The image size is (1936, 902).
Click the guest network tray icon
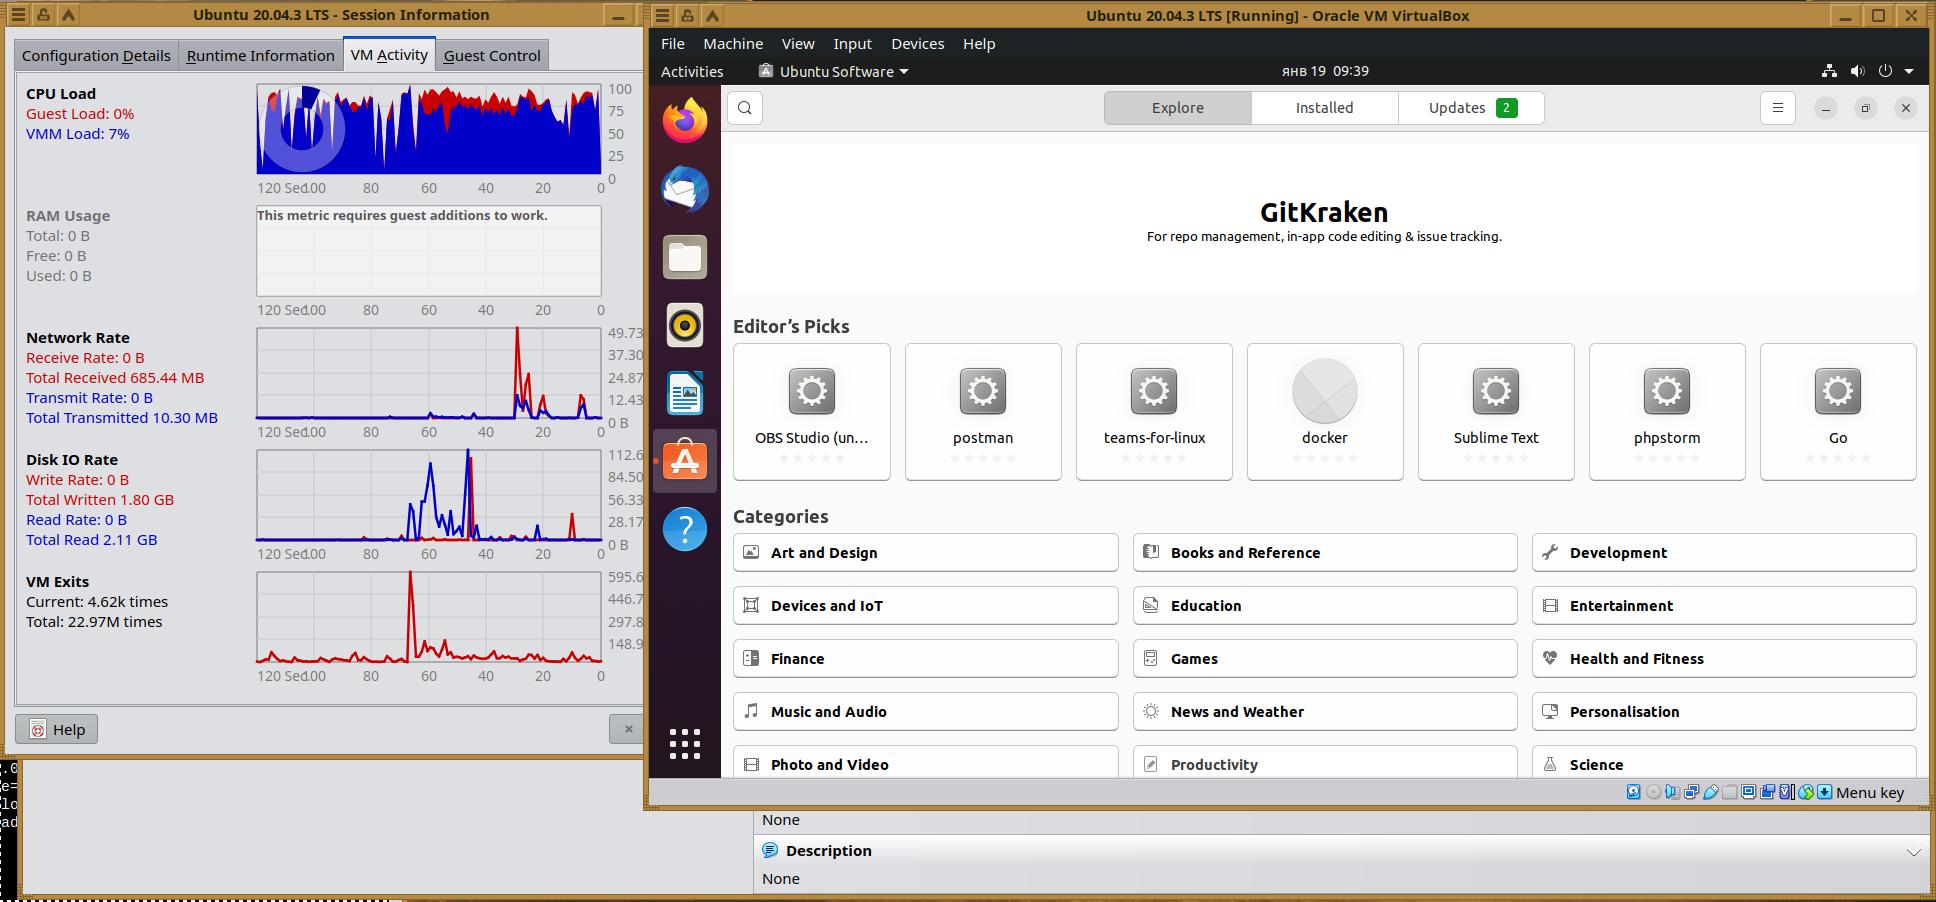point(1829,71)
